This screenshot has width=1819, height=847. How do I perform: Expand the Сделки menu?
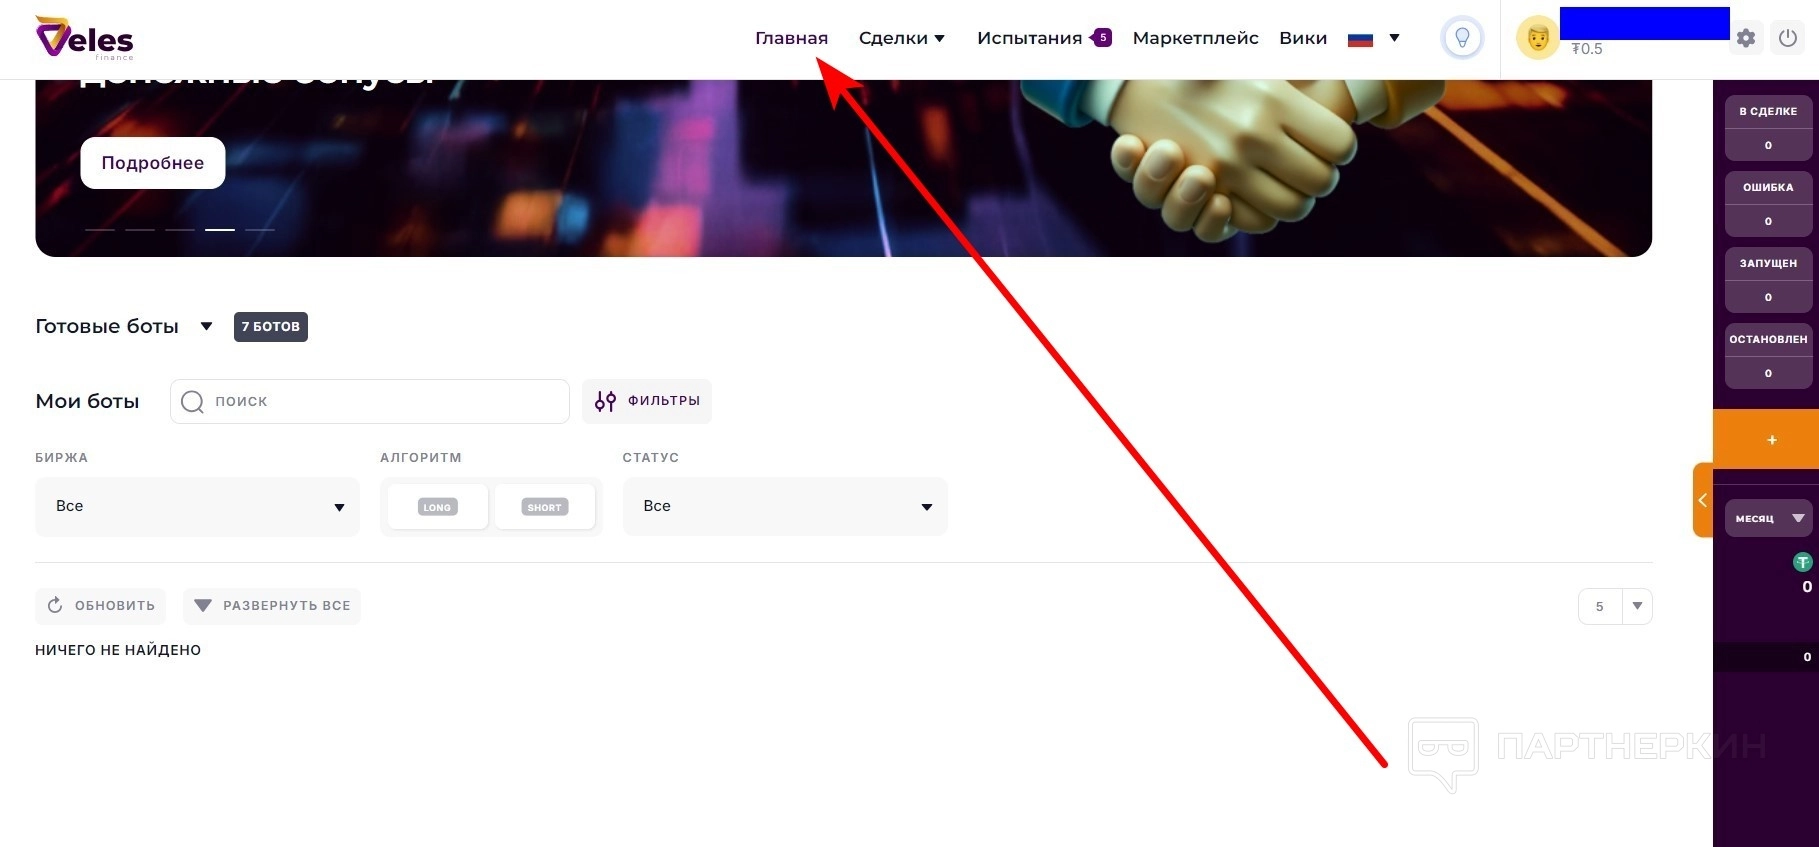pyautogui.click(x=902, y=38)
